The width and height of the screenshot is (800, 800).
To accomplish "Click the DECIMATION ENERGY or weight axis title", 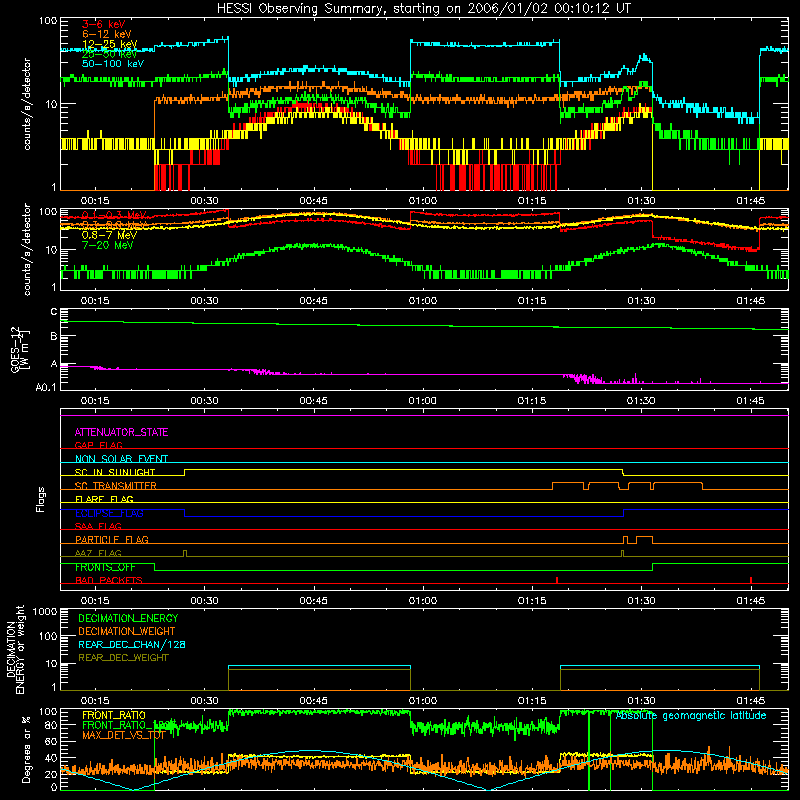I will coord(15,650).
